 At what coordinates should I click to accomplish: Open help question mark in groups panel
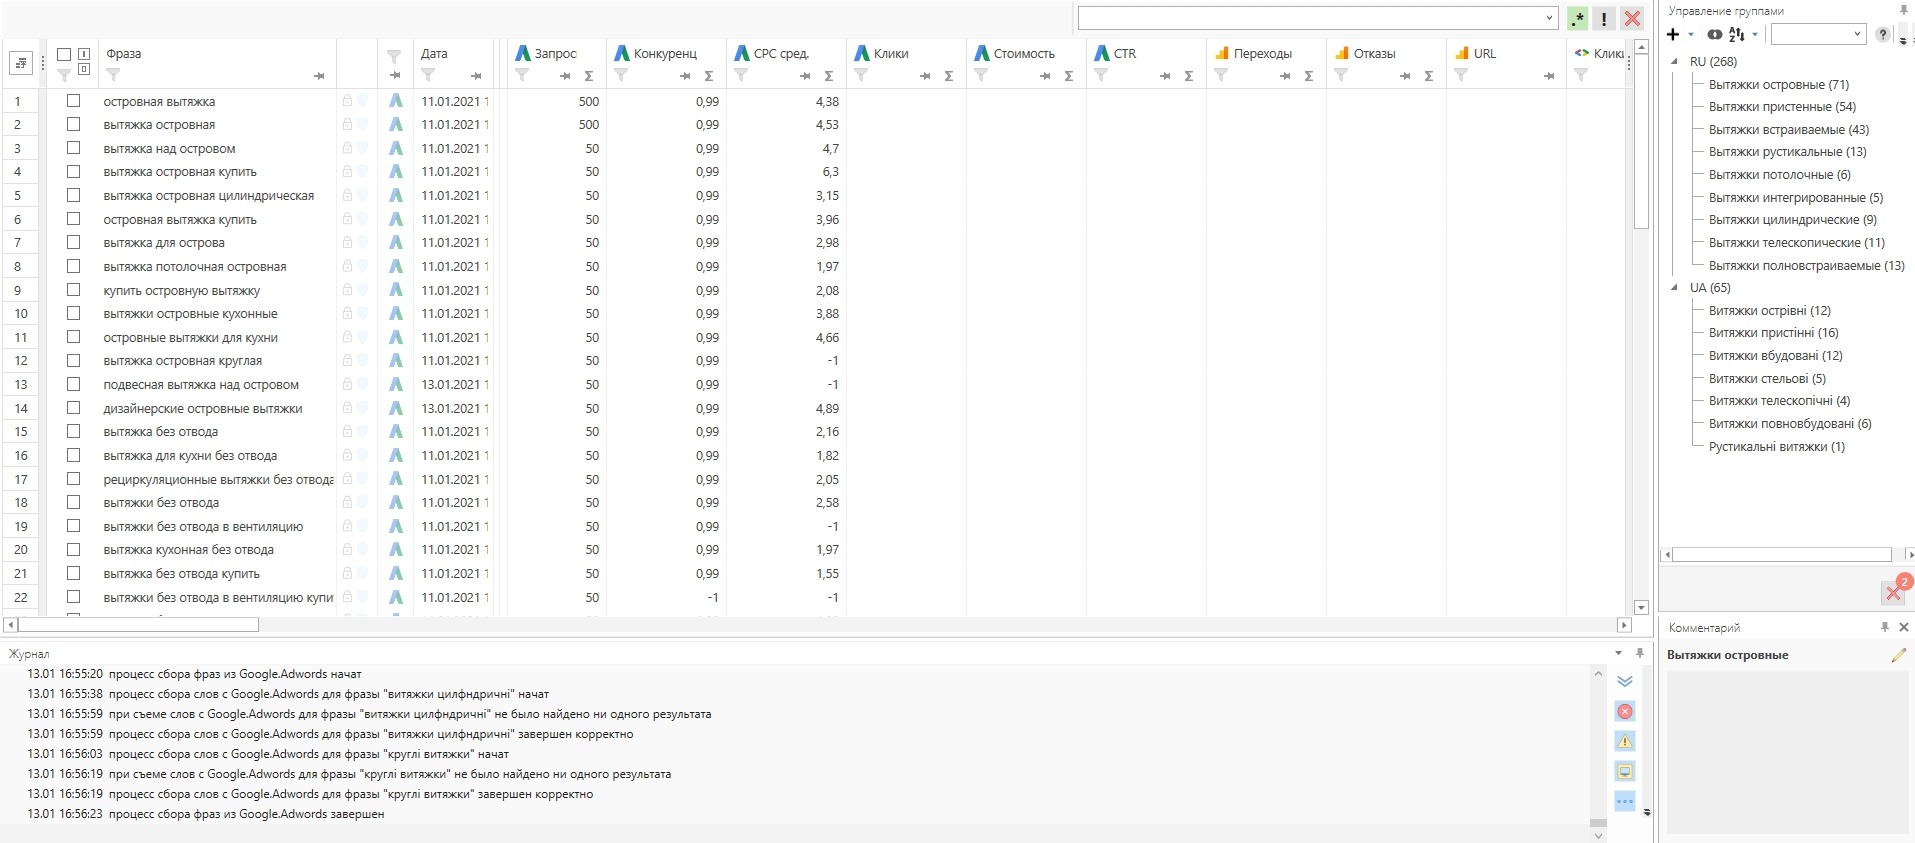[x=1883, y=35]
